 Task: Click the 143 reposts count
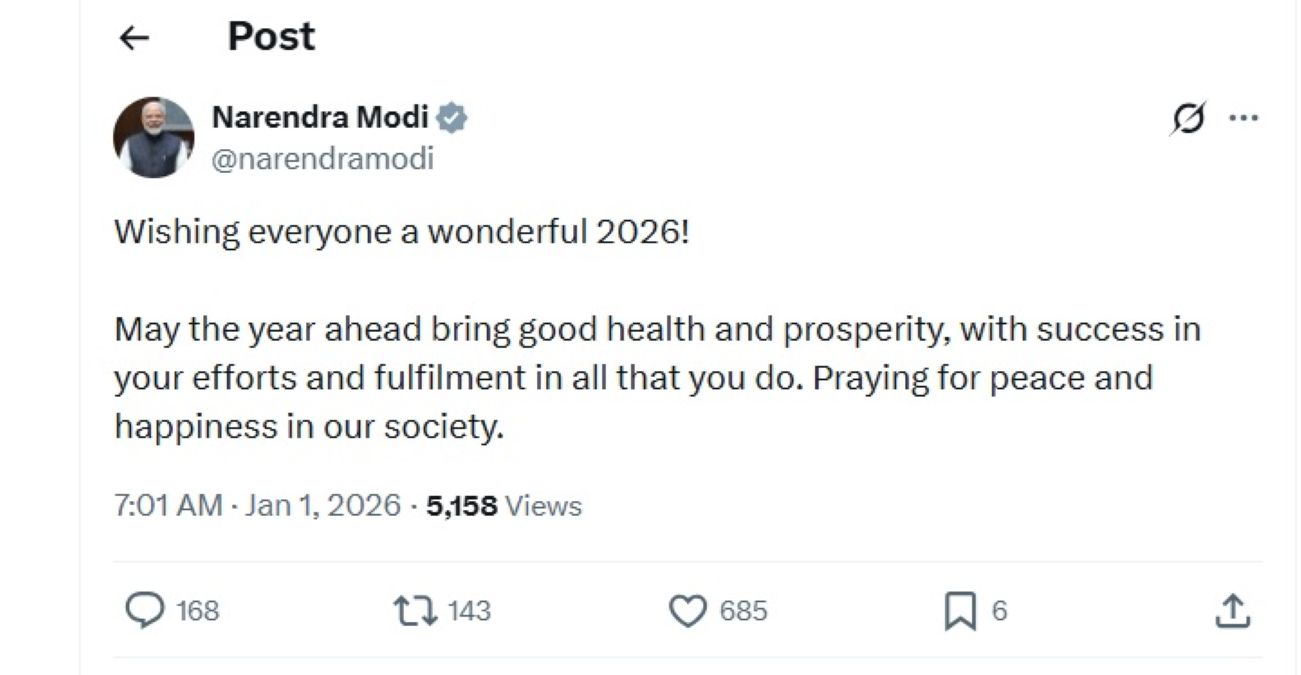[469, 610]
